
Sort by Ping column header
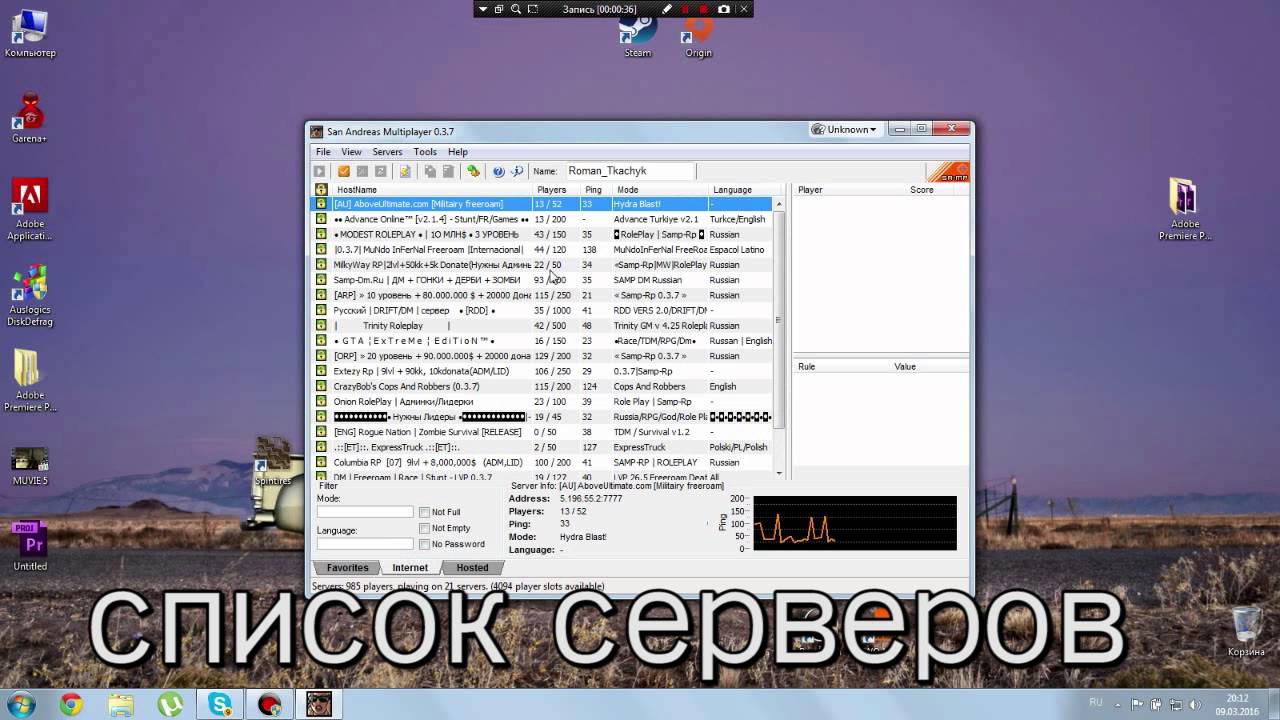coord(596,189)
